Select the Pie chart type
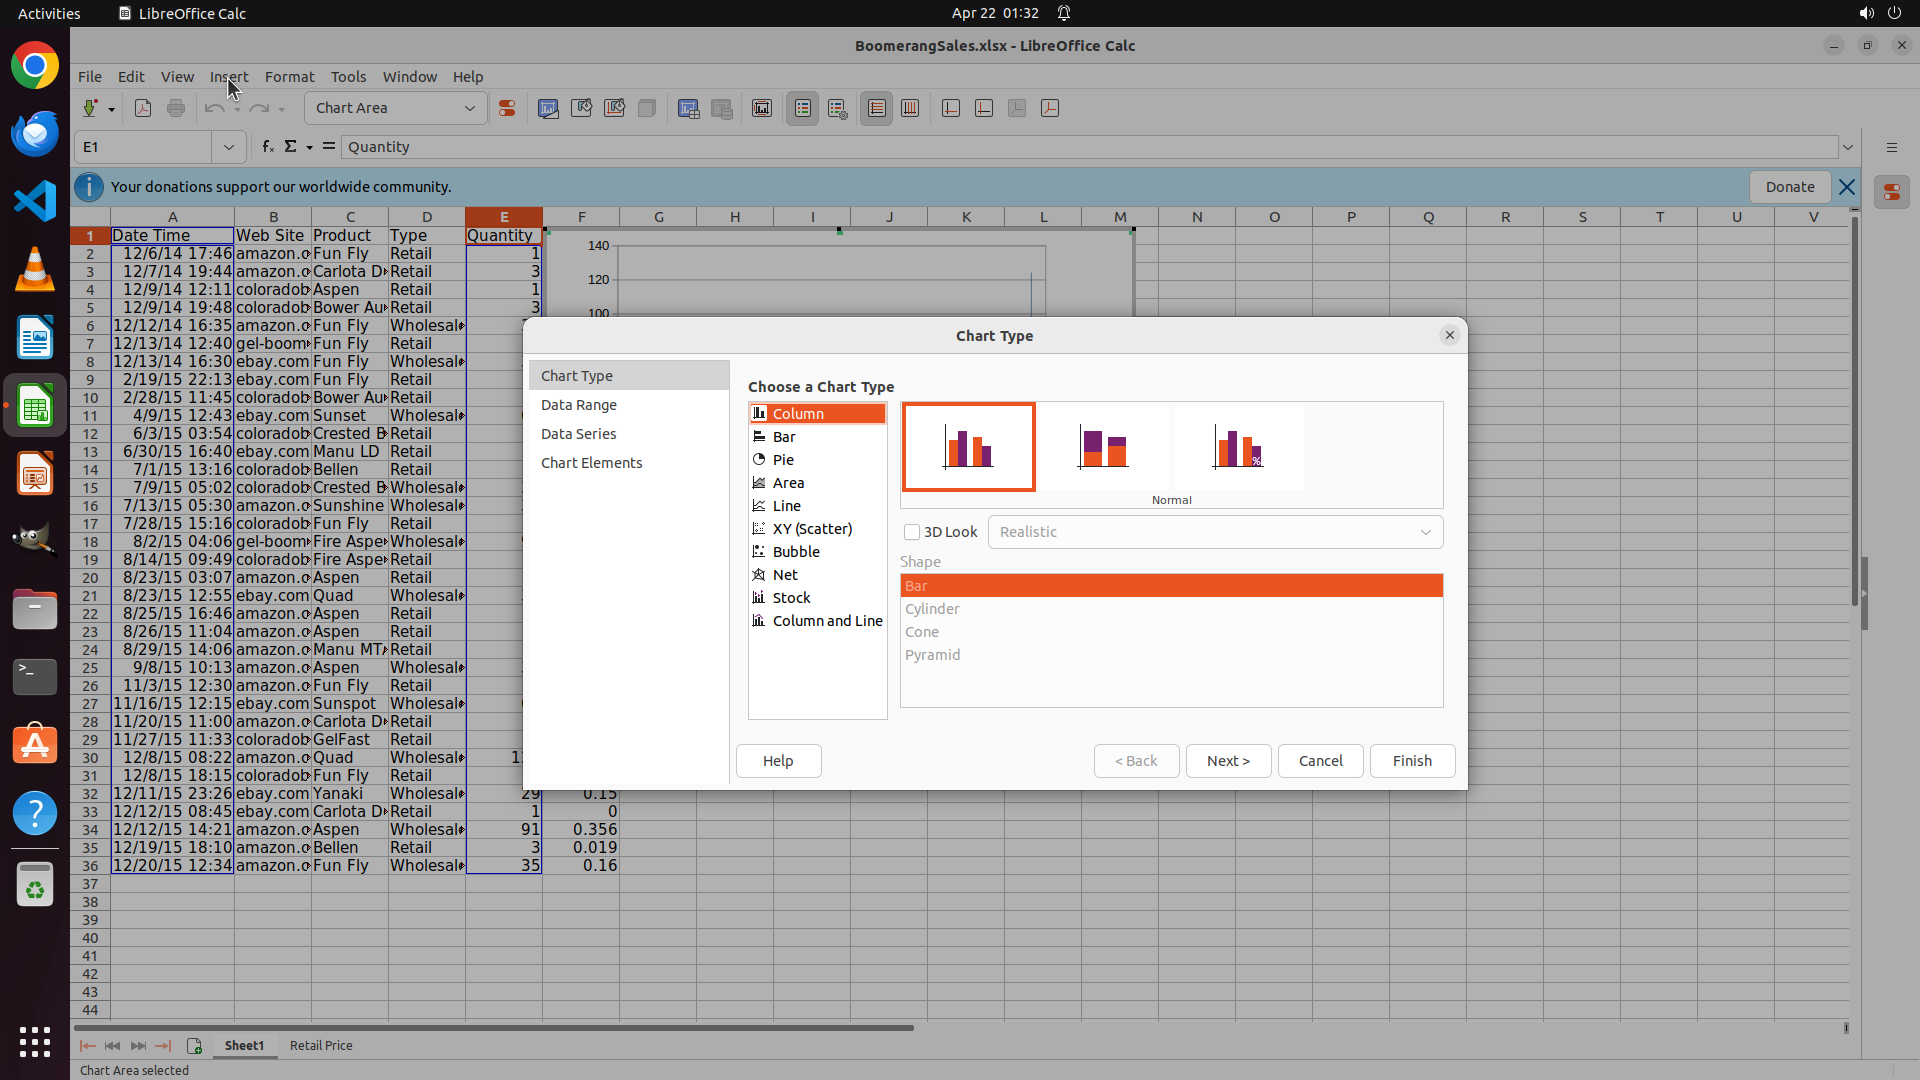Screen dimensions: 1920x1080 (x=783, y=460)
